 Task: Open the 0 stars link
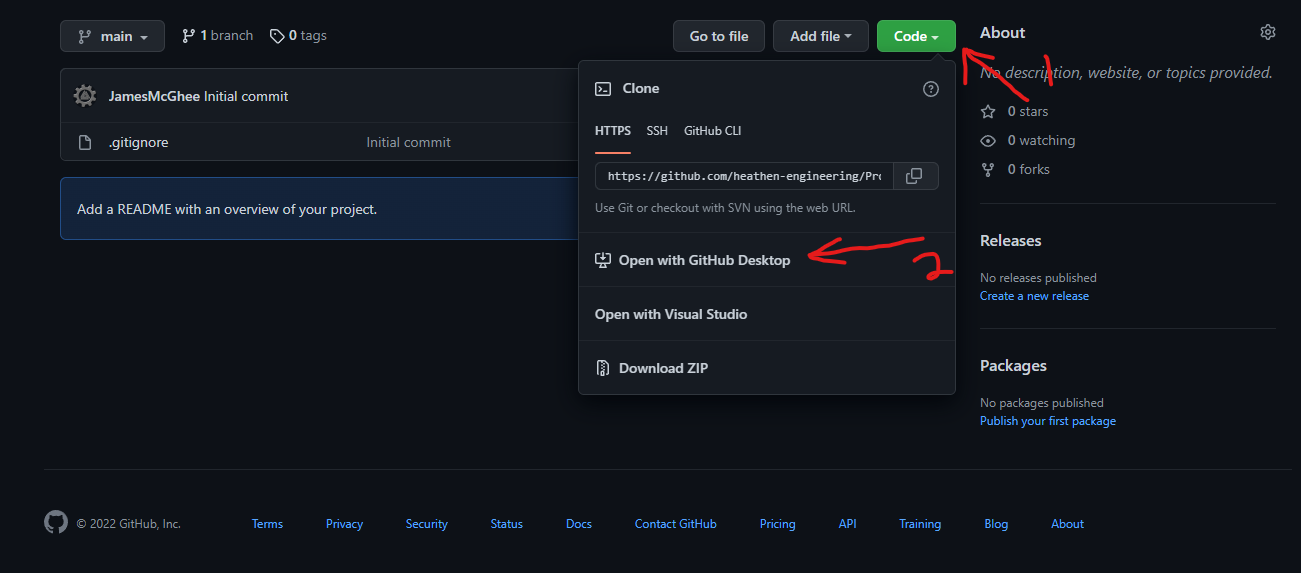click(x=1028, y=111)
